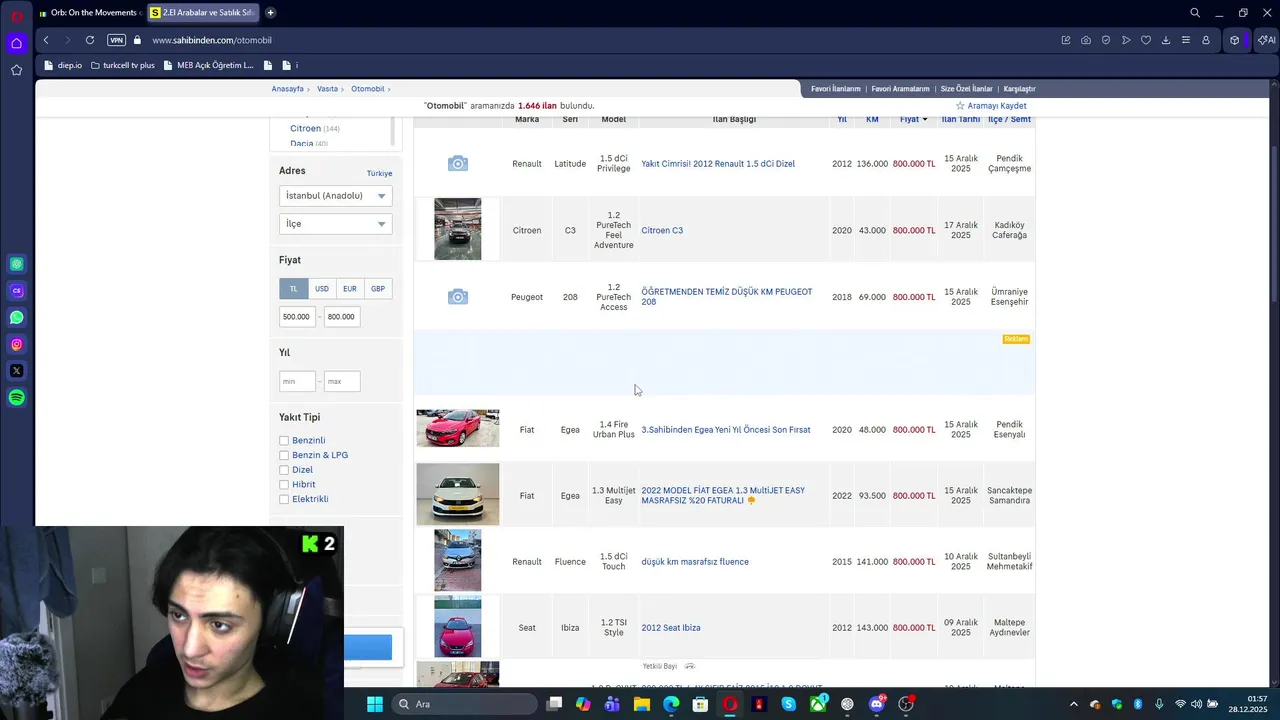This screenshot has width=1280, height=720.
Task: Go to Vasıta breadcrumb
Action: [327, 89]
